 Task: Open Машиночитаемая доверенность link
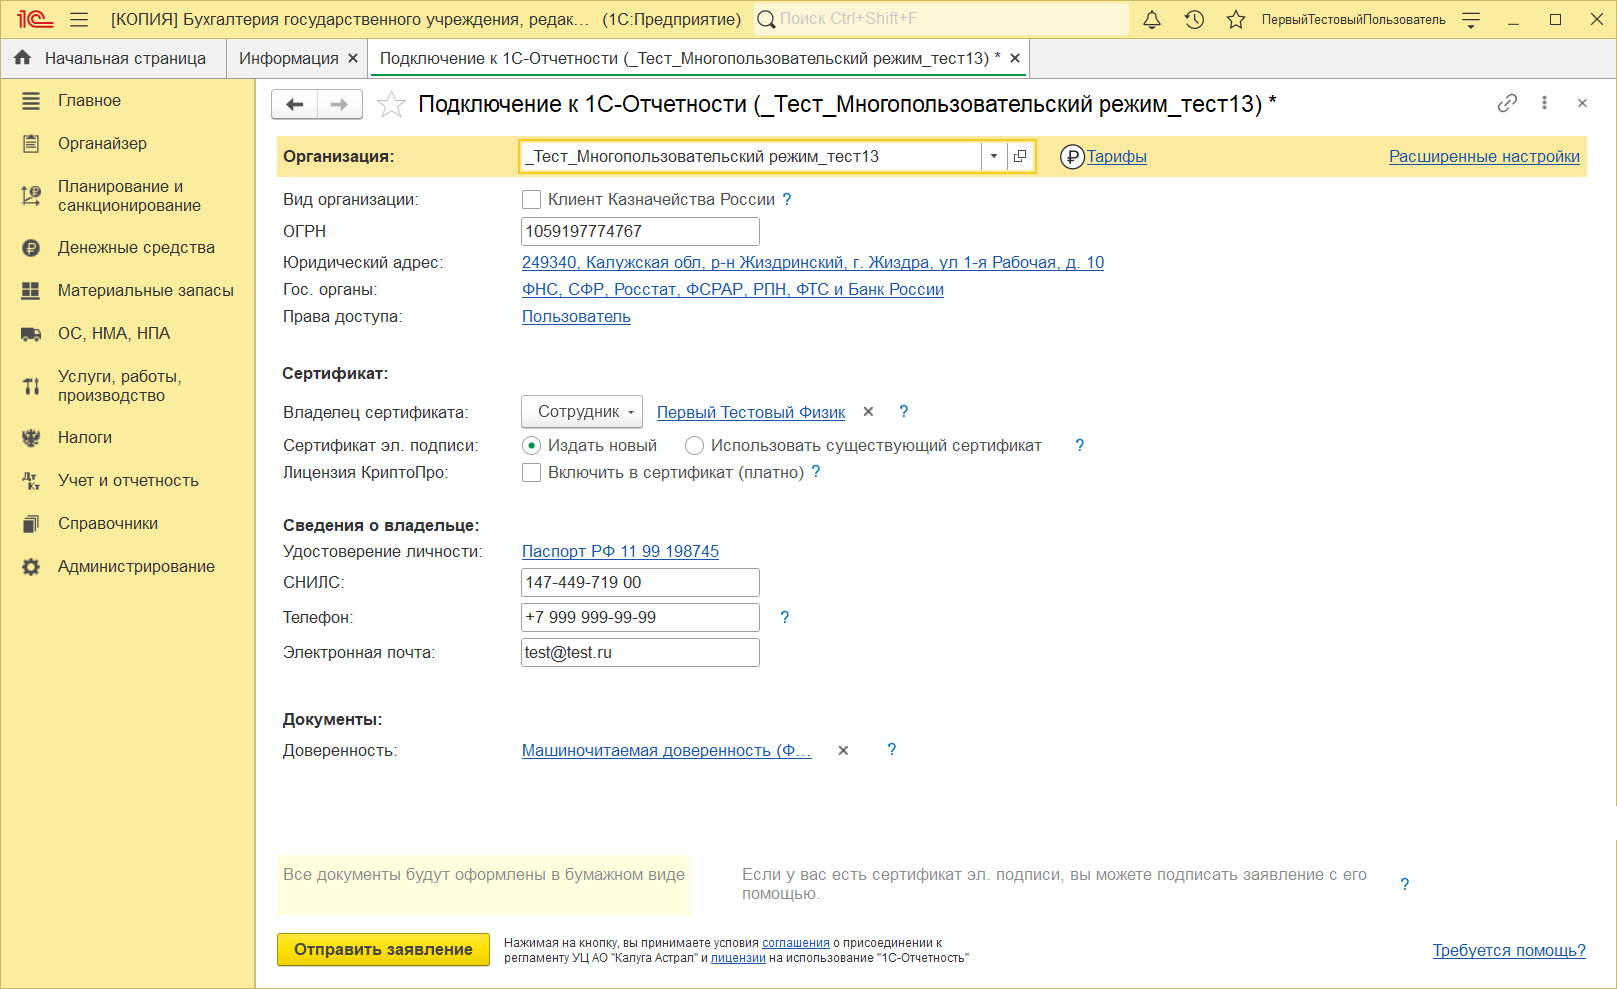667,750
